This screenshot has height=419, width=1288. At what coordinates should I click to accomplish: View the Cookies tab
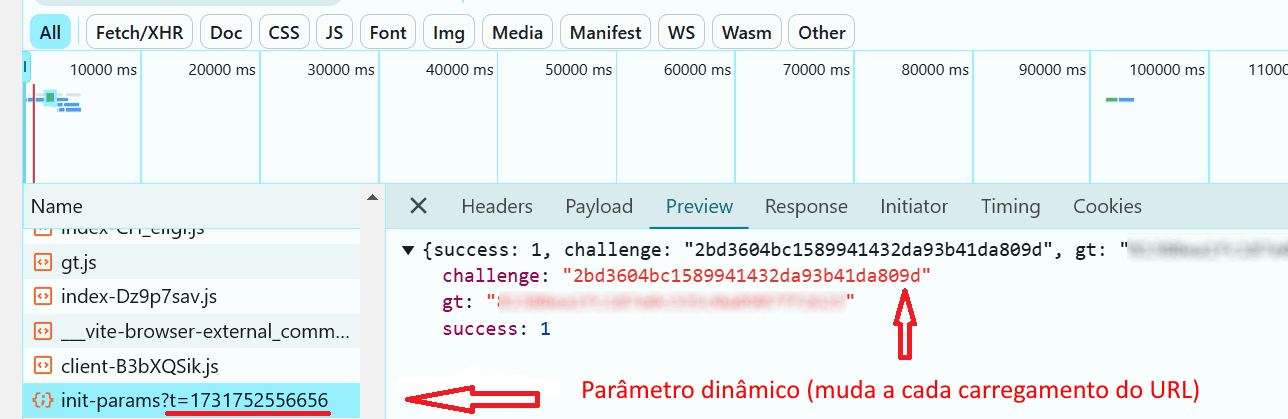click(1107, 206)
